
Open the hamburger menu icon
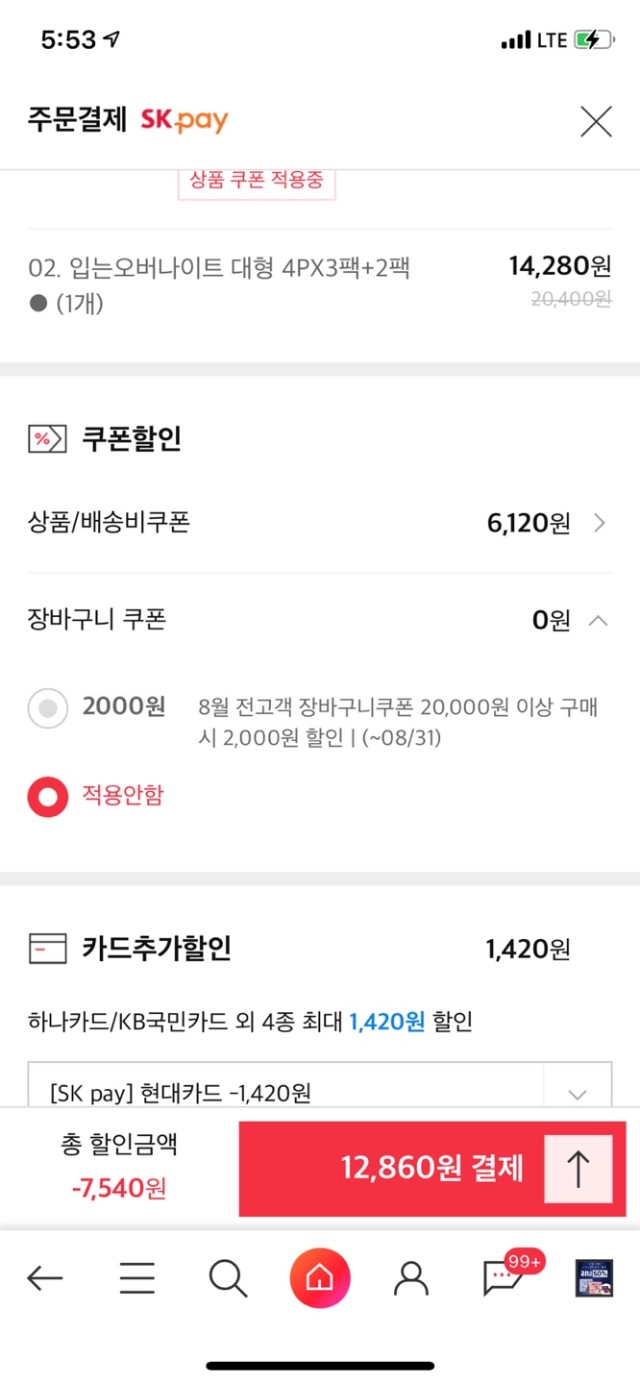(x=137, y=1277)
